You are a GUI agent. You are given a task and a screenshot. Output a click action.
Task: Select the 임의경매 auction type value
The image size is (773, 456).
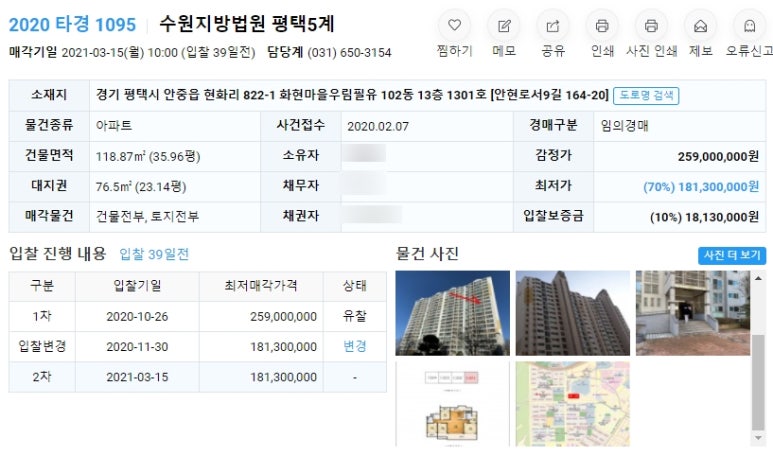624,126
